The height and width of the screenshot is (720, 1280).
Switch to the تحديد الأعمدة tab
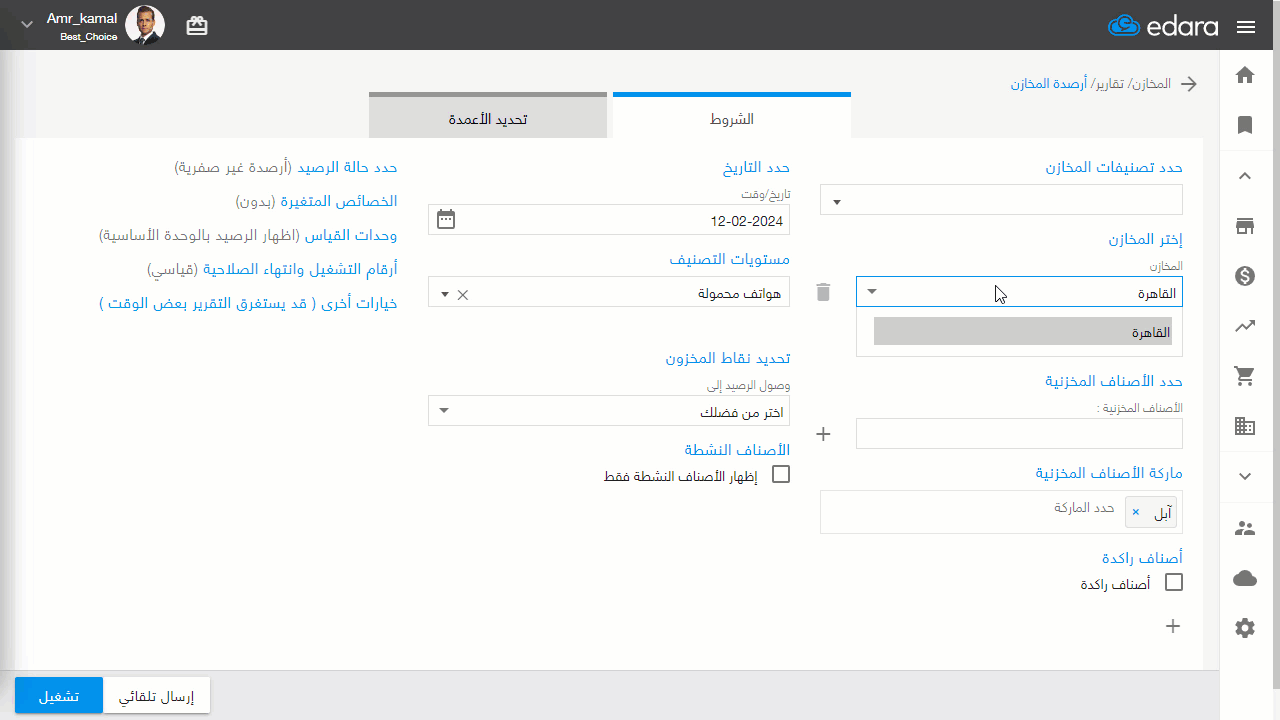pos(488,116)
